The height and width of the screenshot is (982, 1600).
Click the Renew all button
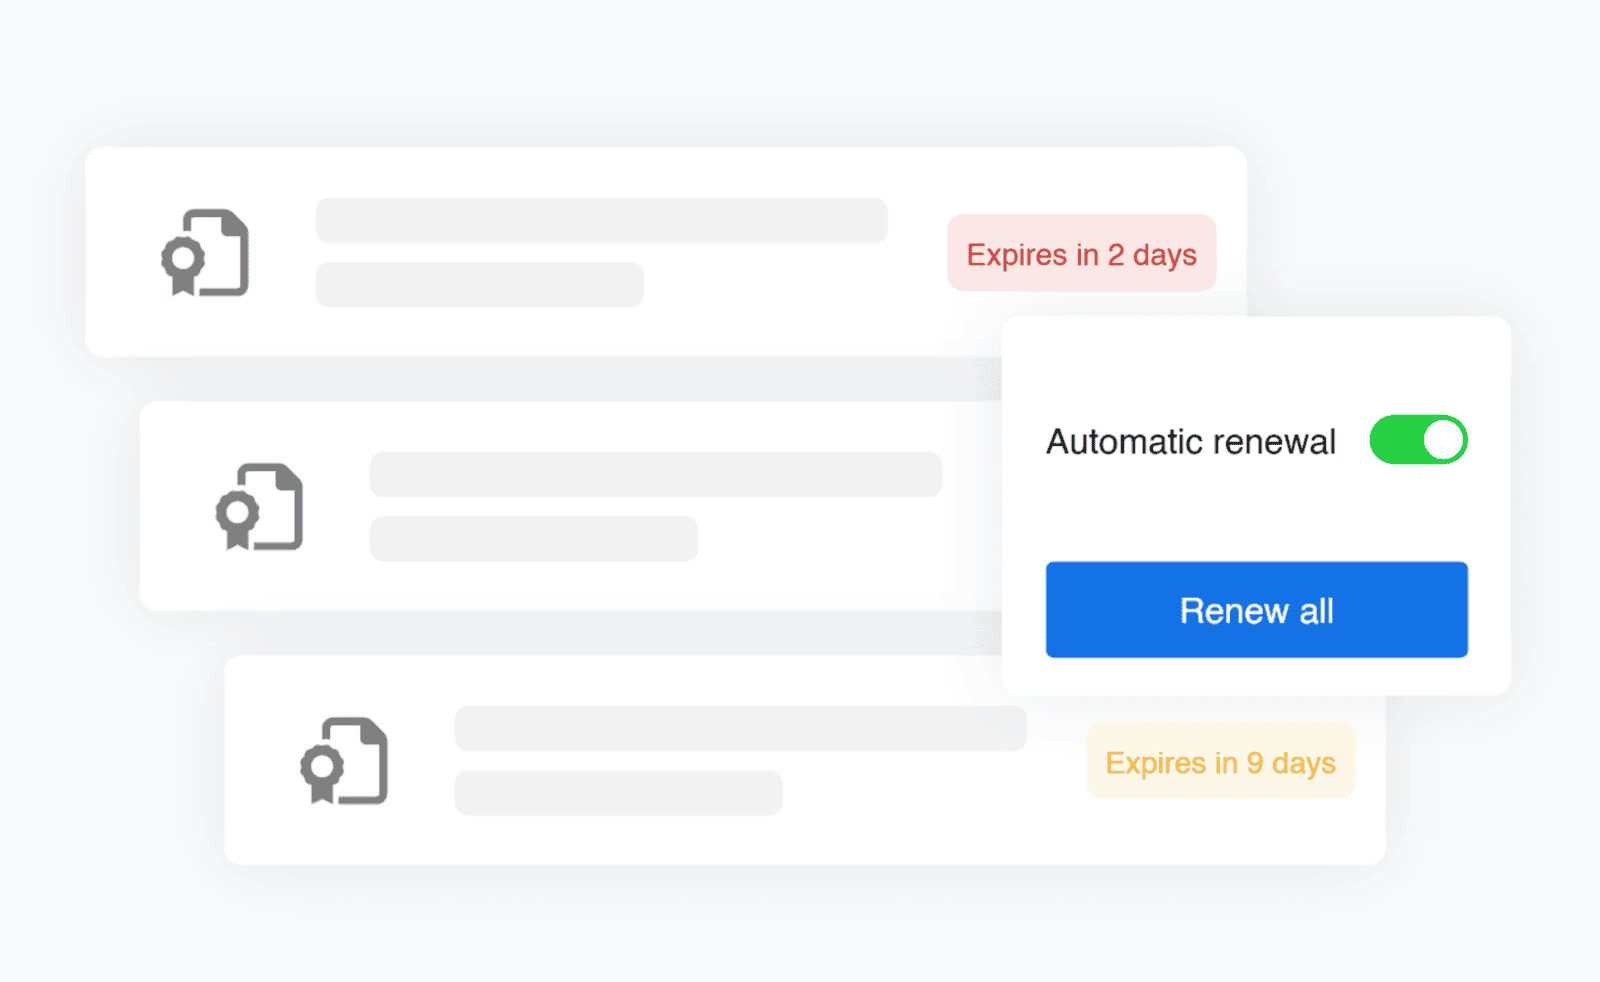[1257, 609]
